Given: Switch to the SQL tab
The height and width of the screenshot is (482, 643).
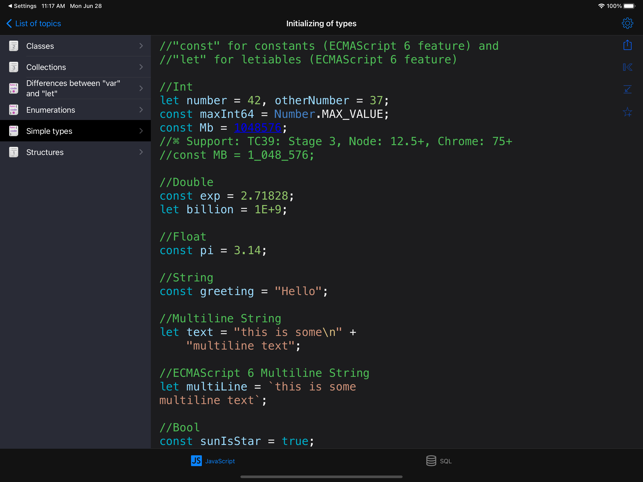Looking at the screenshot, I should tap(439, 461).
